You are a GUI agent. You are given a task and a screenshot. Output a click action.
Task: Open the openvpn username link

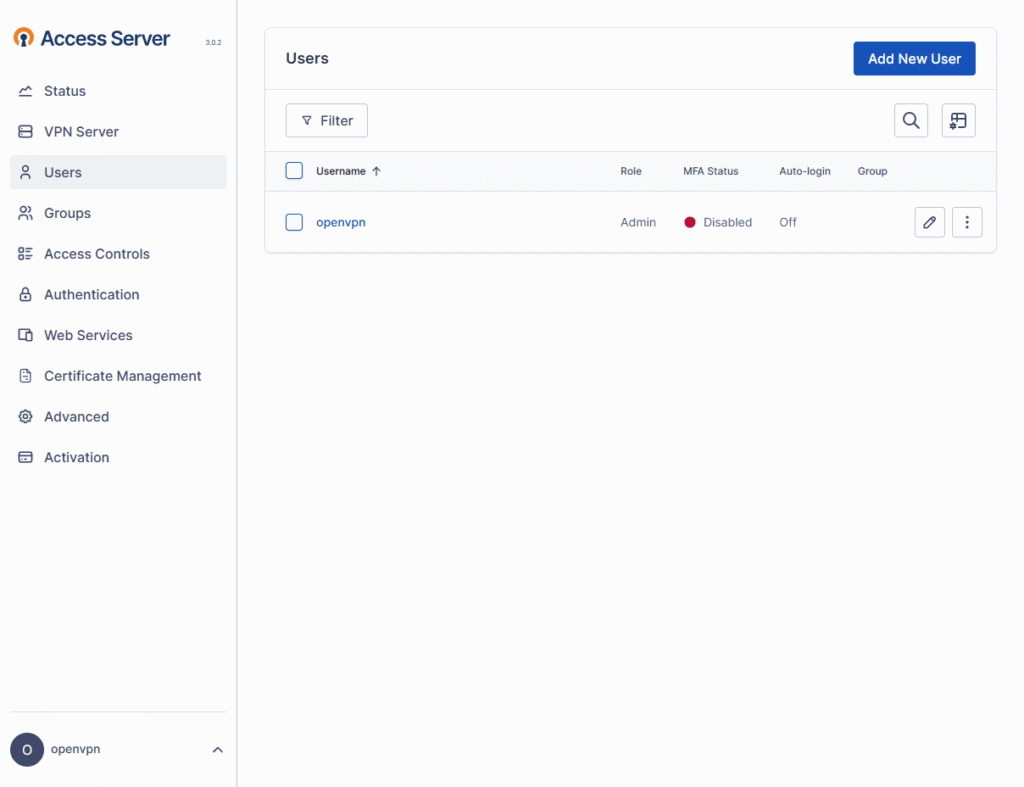tap(341, 222)
